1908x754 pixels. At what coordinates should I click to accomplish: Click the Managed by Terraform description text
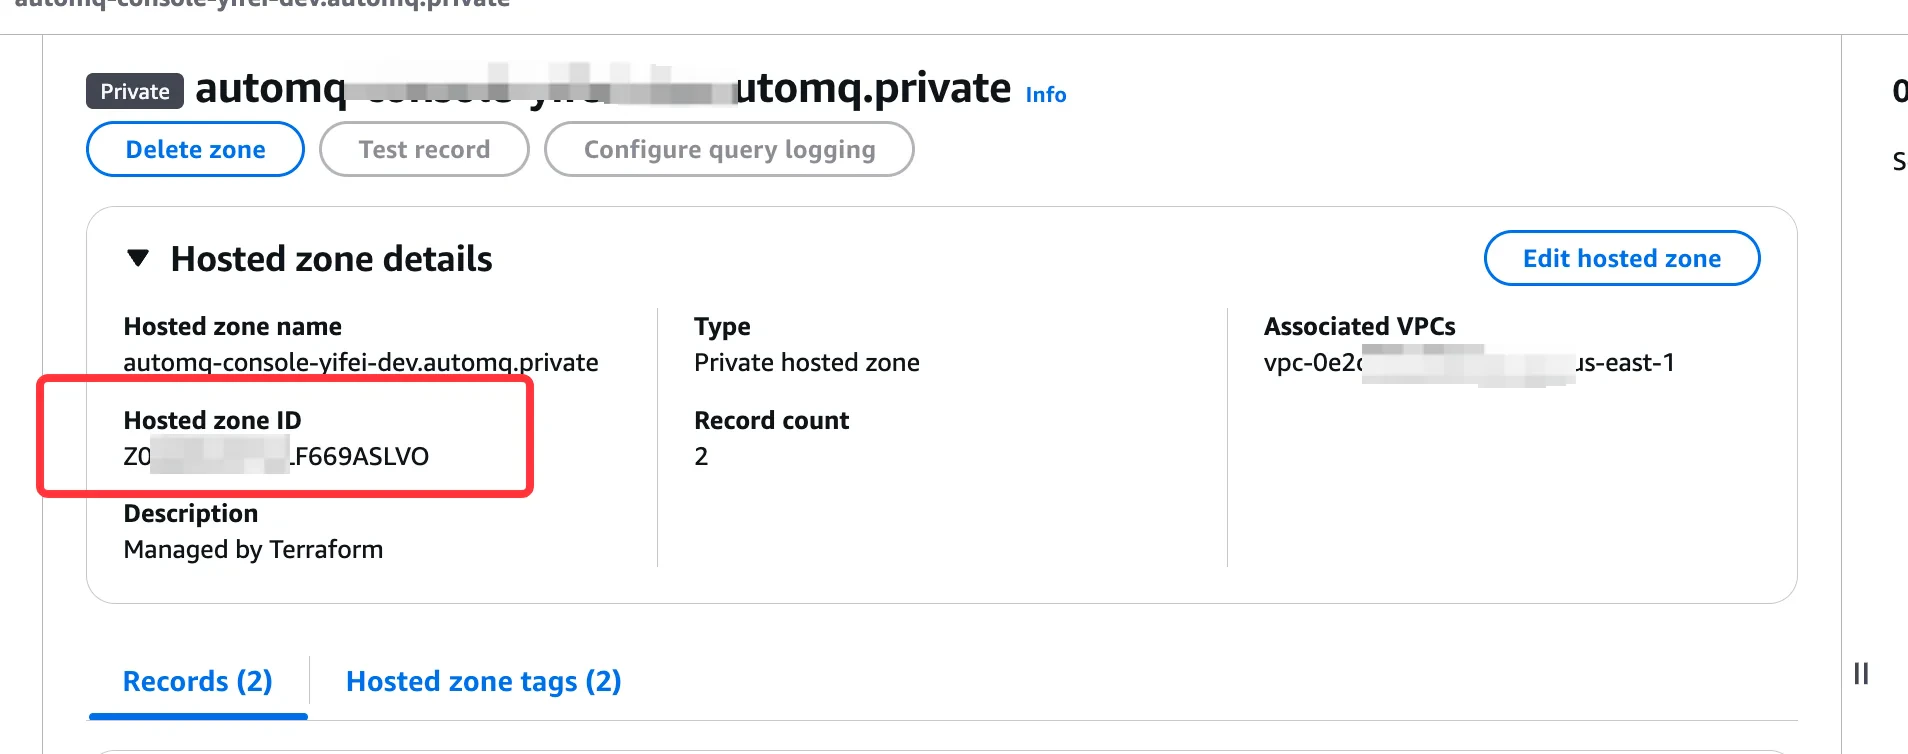[x=253, y=548]
